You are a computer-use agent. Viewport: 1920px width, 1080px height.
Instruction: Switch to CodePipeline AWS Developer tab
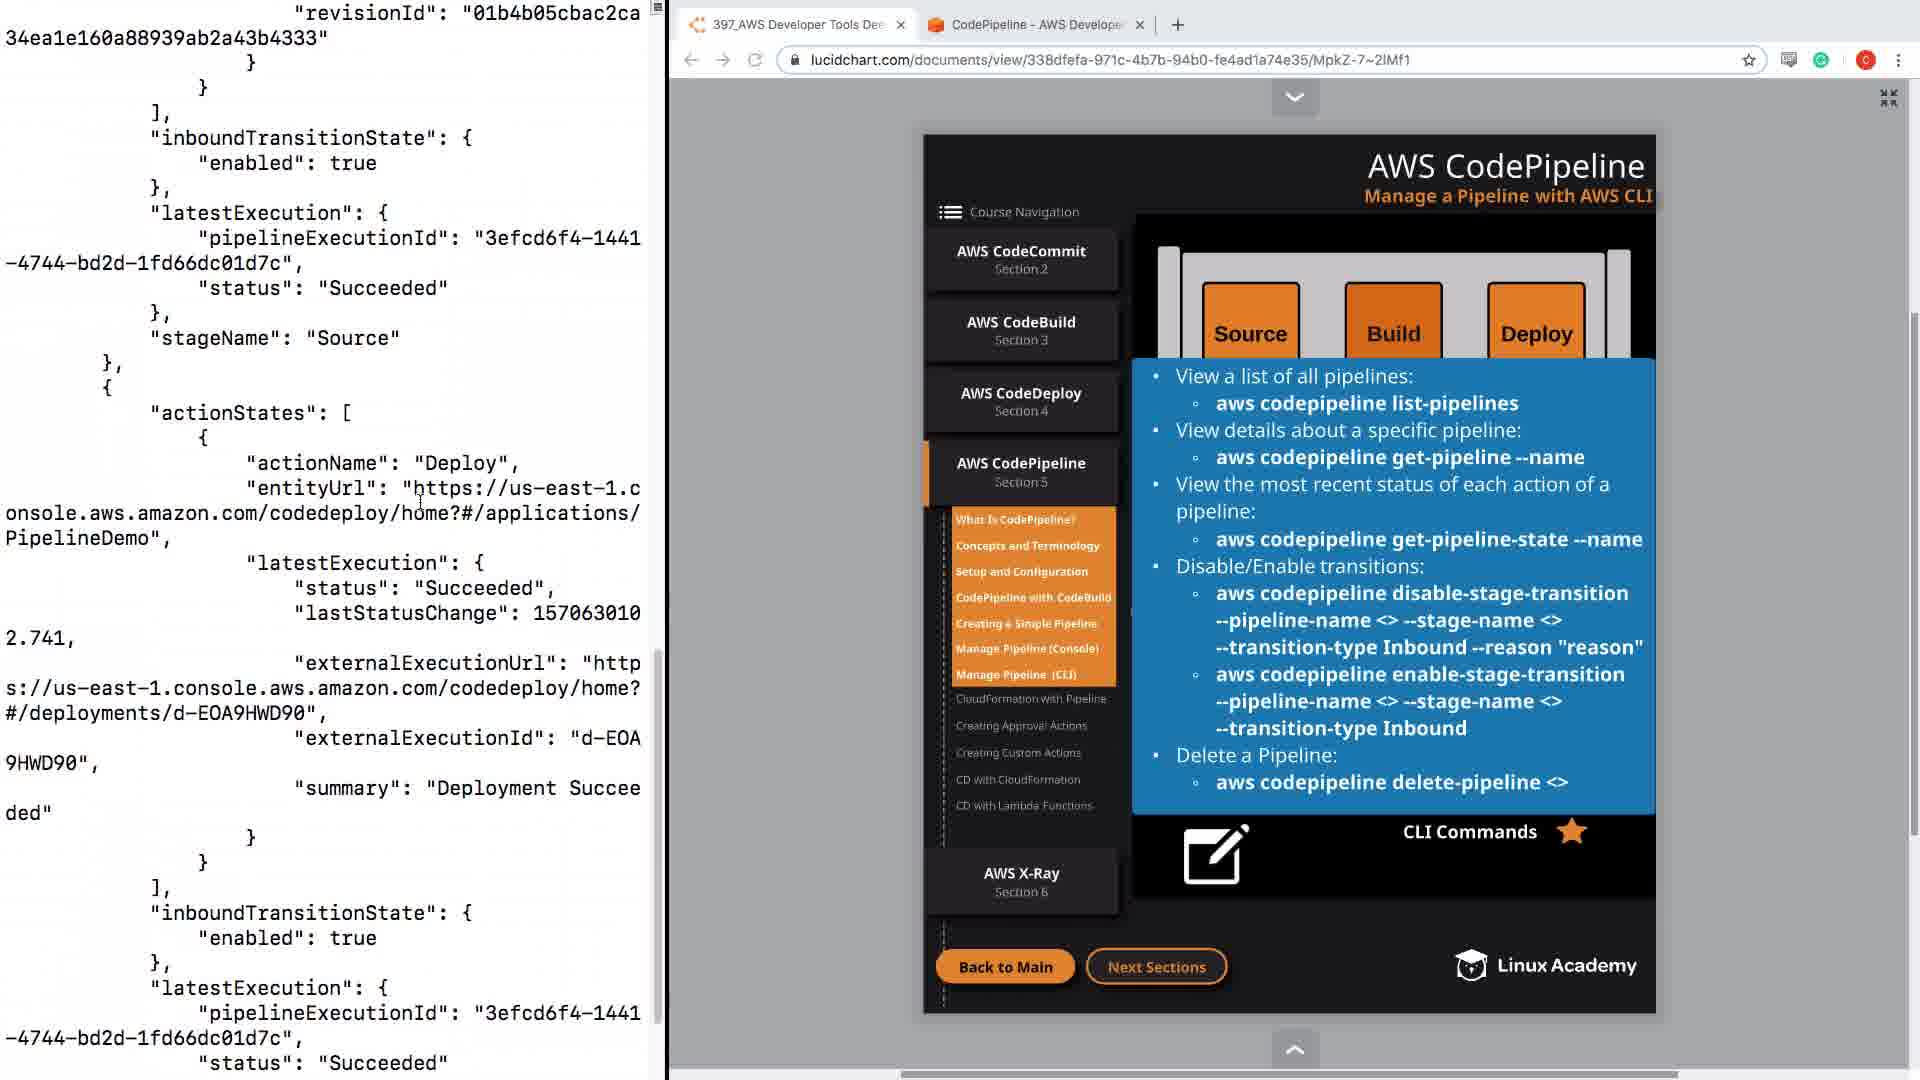pyautogui.click(x=1036, y=25)
